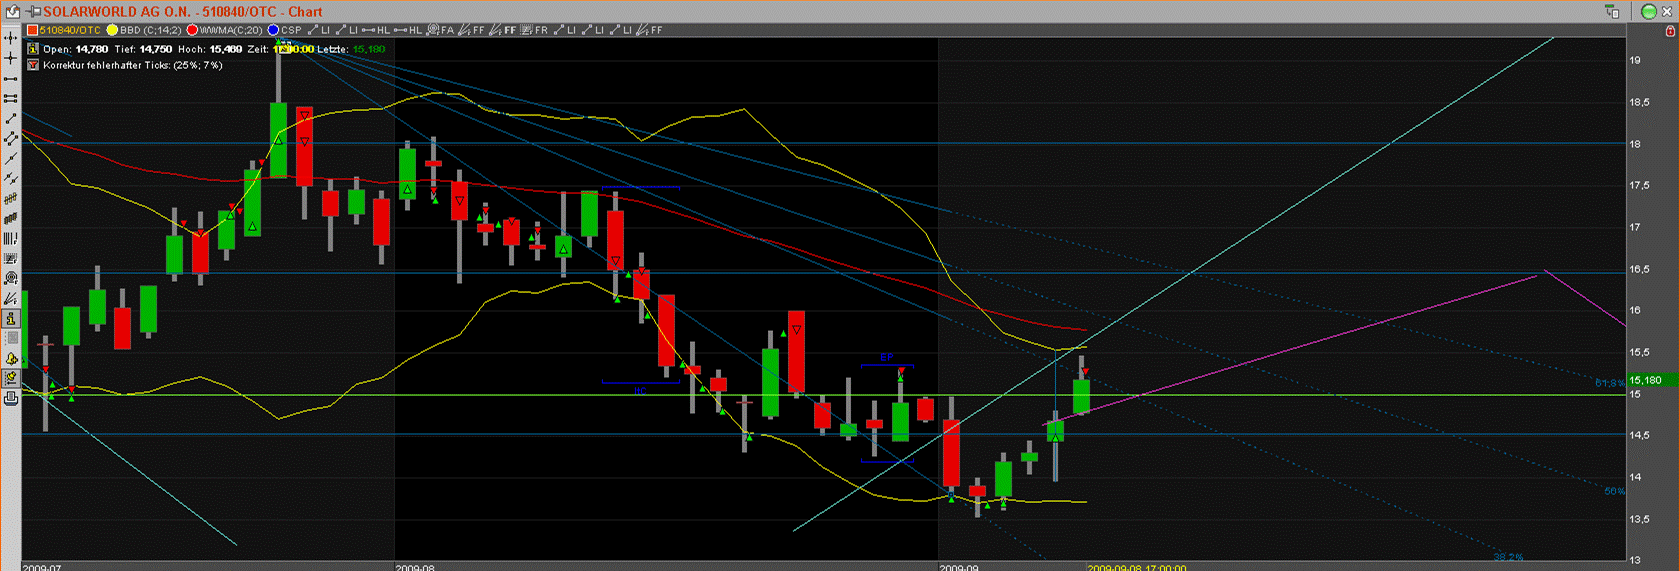Viewport: 1680px width, 571px height.
Task: Open the window docking icon in title bar
Action: tap(1612, 11)
